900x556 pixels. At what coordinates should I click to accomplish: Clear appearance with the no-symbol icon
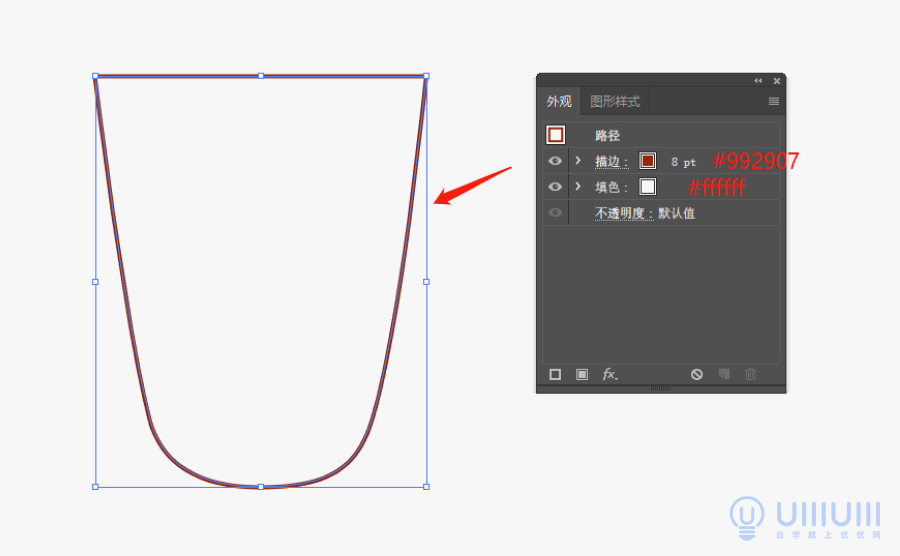pyautogui.click(x=697, y=375)
